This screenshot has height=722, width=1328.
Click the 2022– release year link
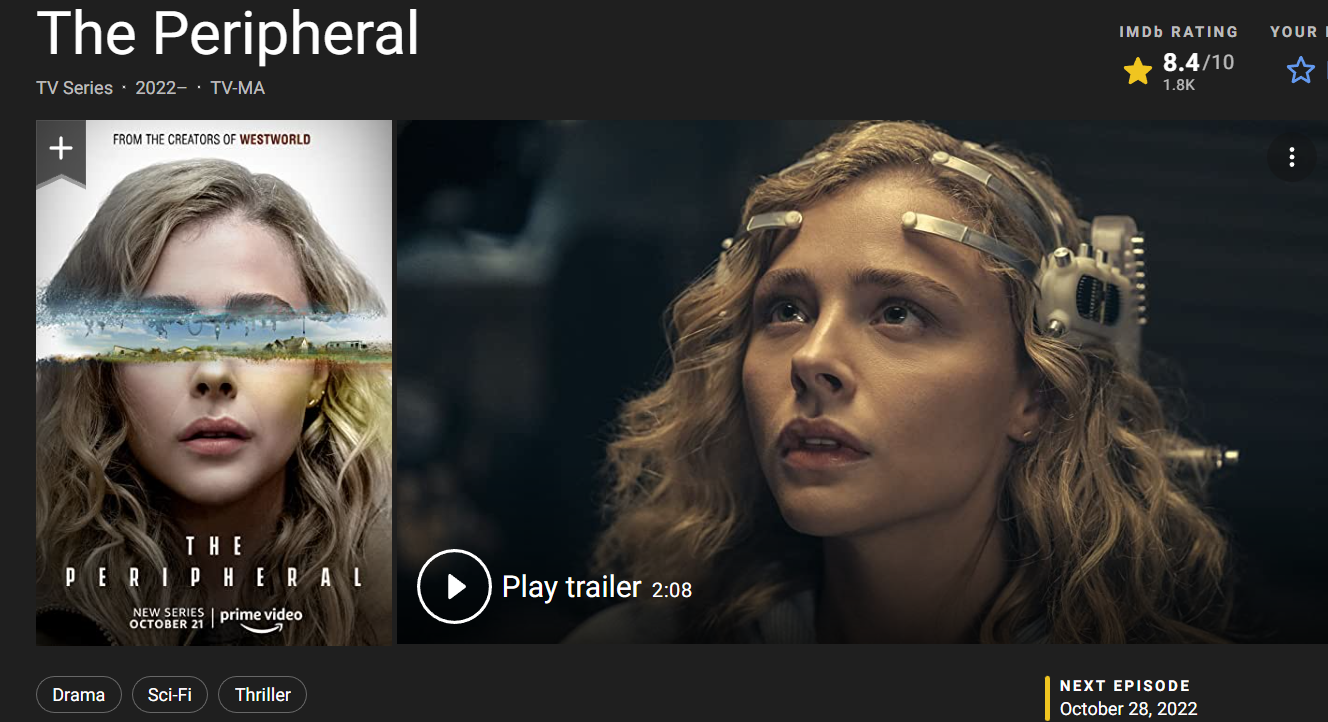(x=161, y=88)
